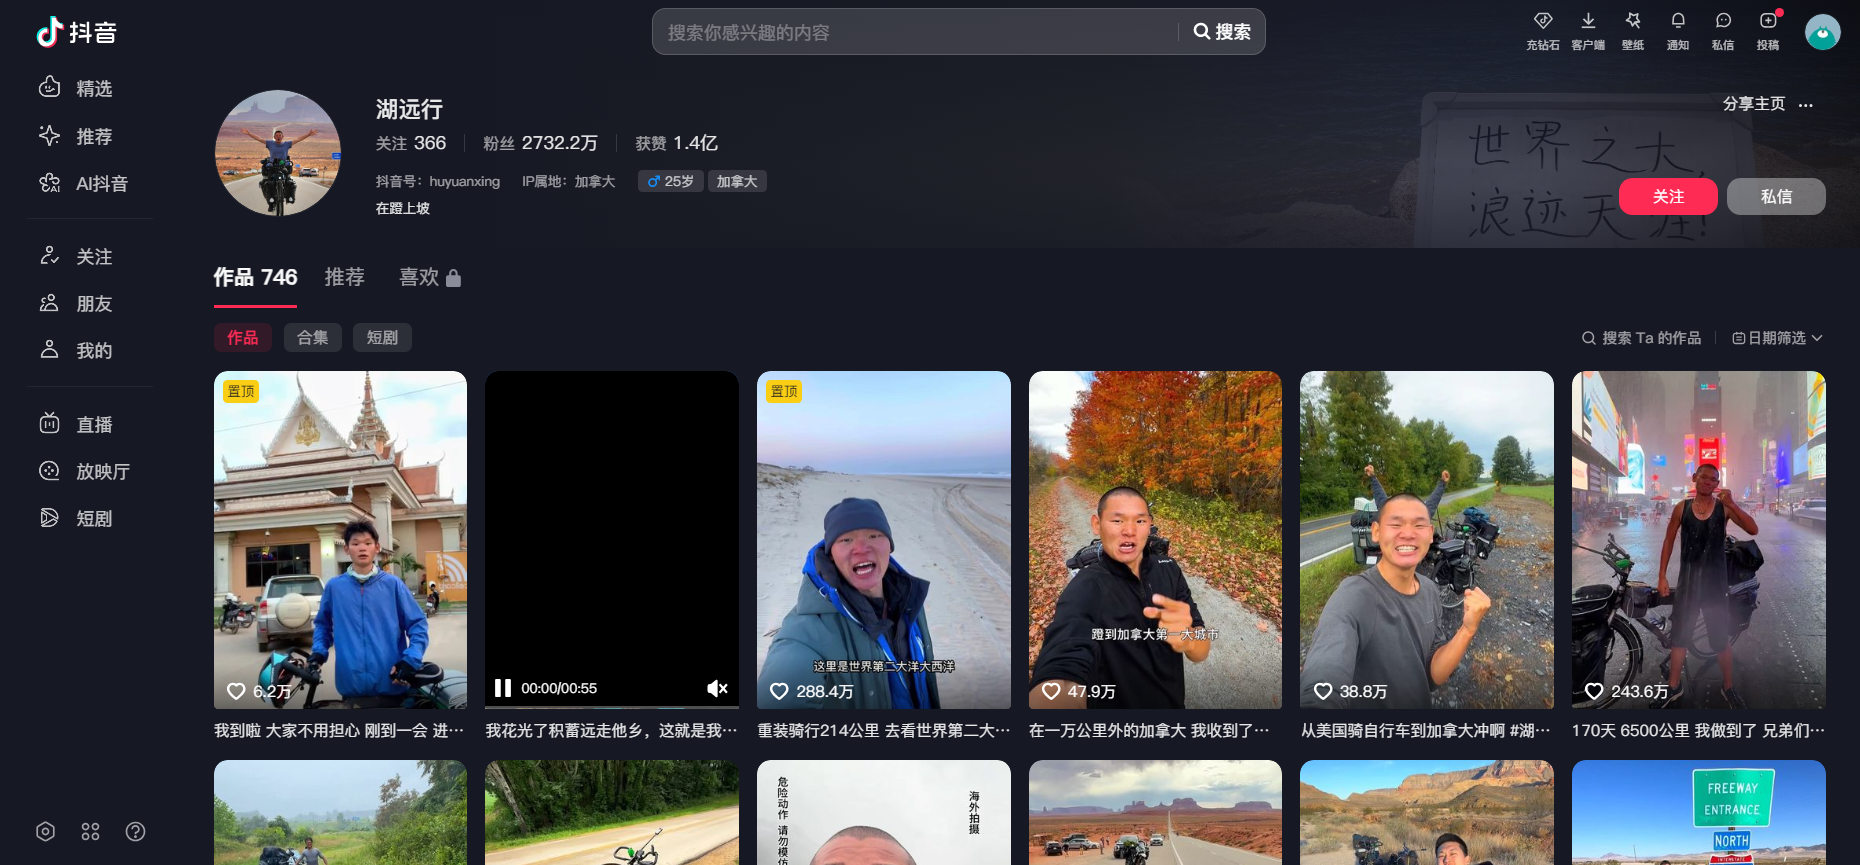Screen dimensions: 1860x865
Task: Open 投稿 upload icon
Action: 1768,31
